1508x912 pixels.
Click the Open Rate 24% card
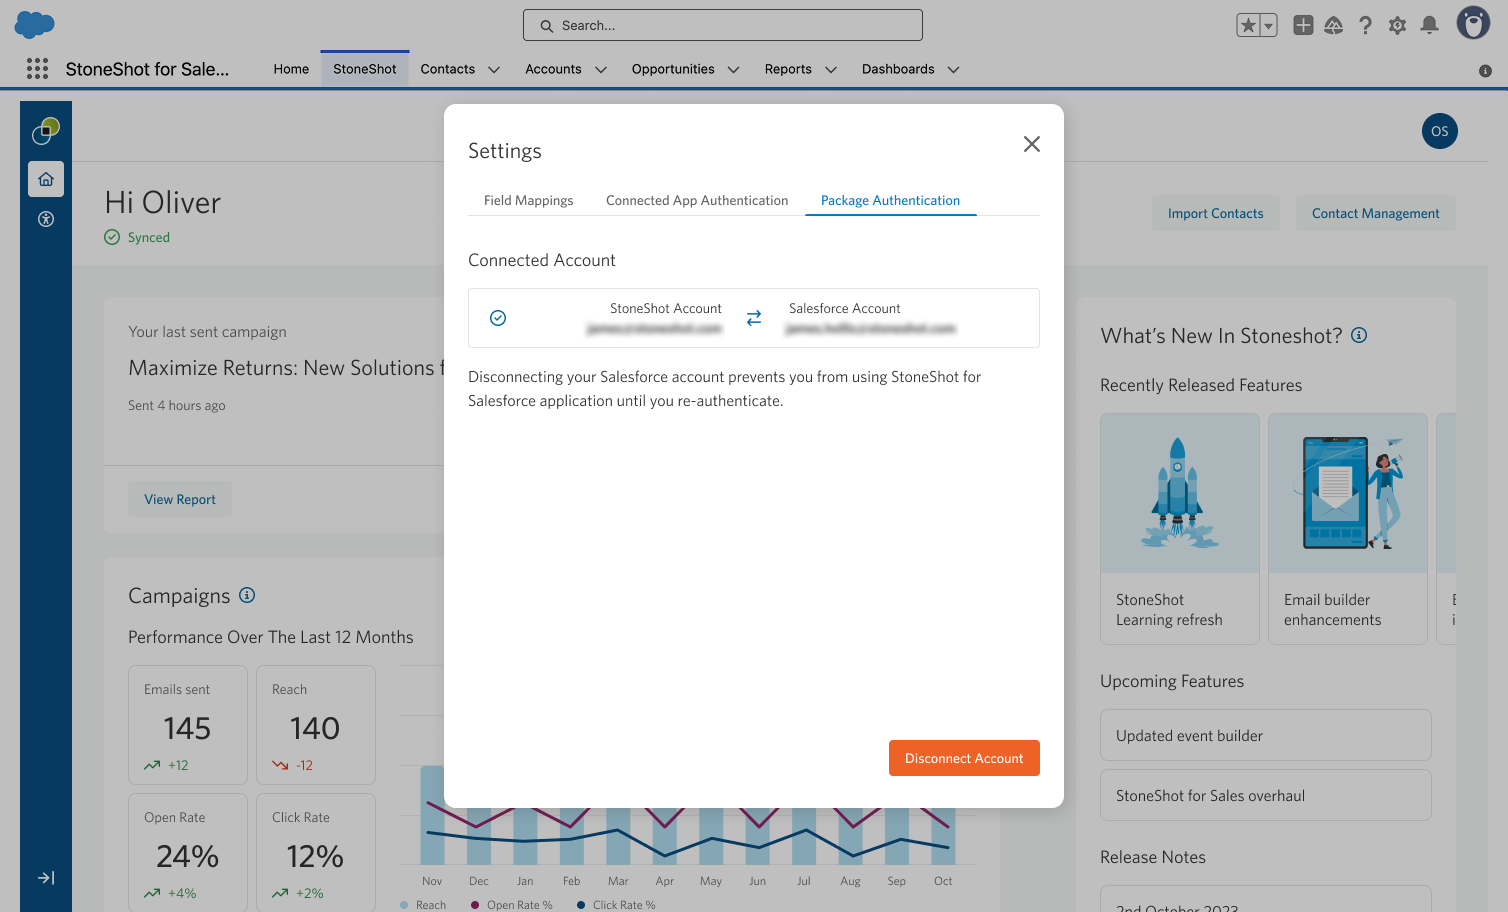click(x=188, y=853)
